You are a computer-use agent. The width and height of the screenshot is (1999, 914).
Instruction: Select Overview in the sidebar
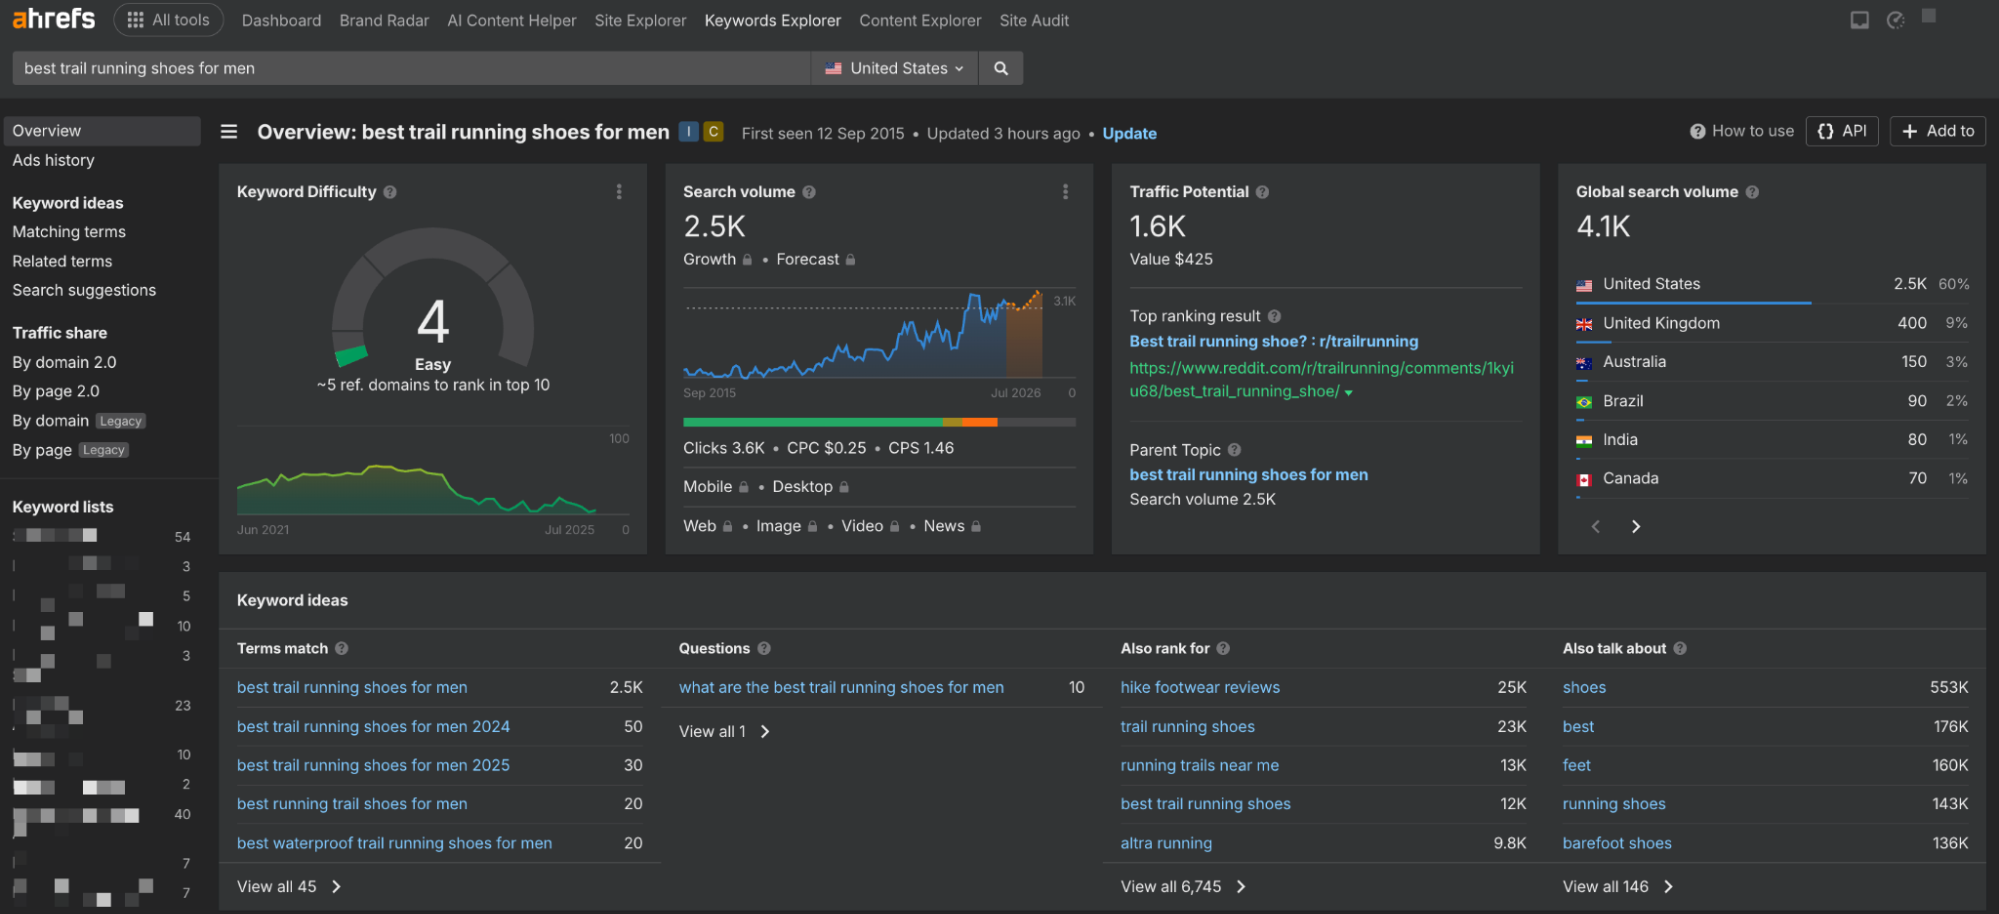pyautogui.click(x=102, y=131)
